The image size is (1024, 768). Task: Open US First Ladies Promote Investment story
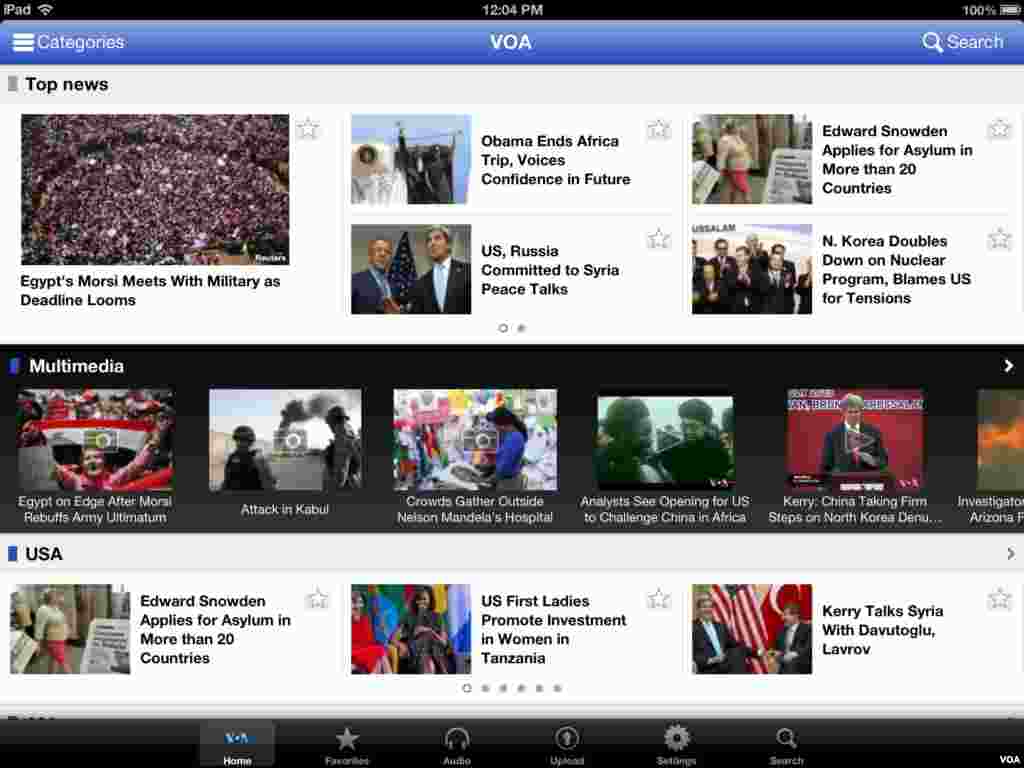pyautogui.click(x=553, y=630)
